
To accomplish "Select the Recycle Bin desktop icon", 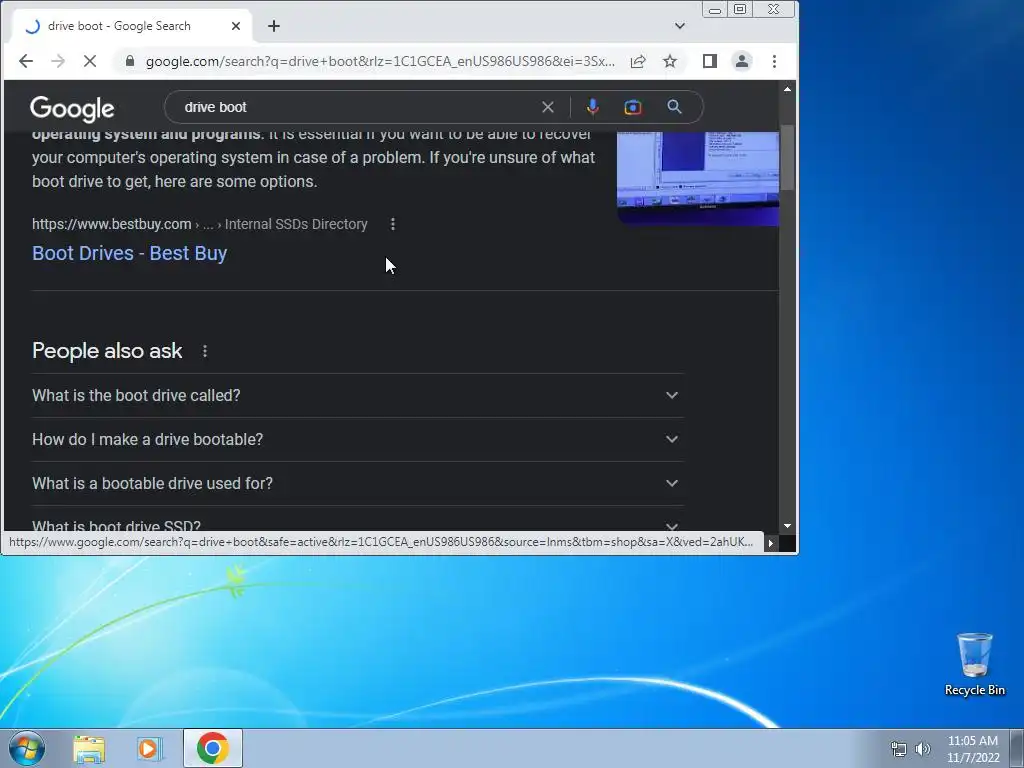I will [x=974, y=664].
